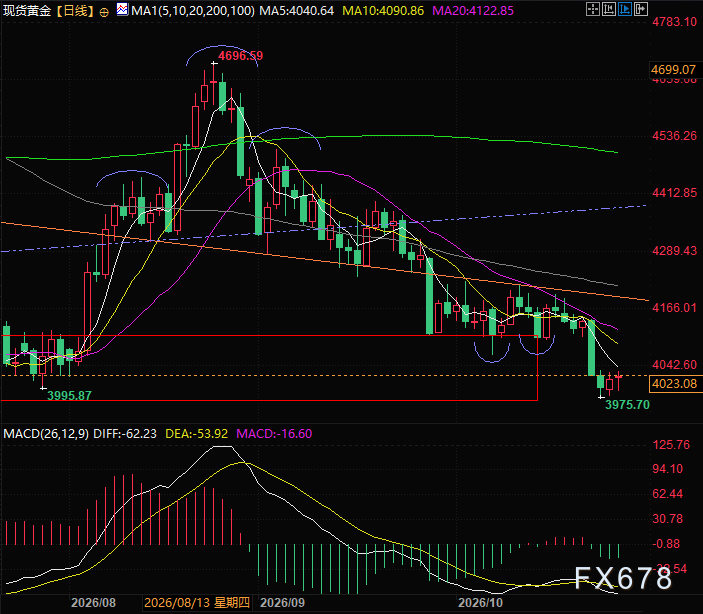Click the 4412.85 price axis label

coord(674,193)
